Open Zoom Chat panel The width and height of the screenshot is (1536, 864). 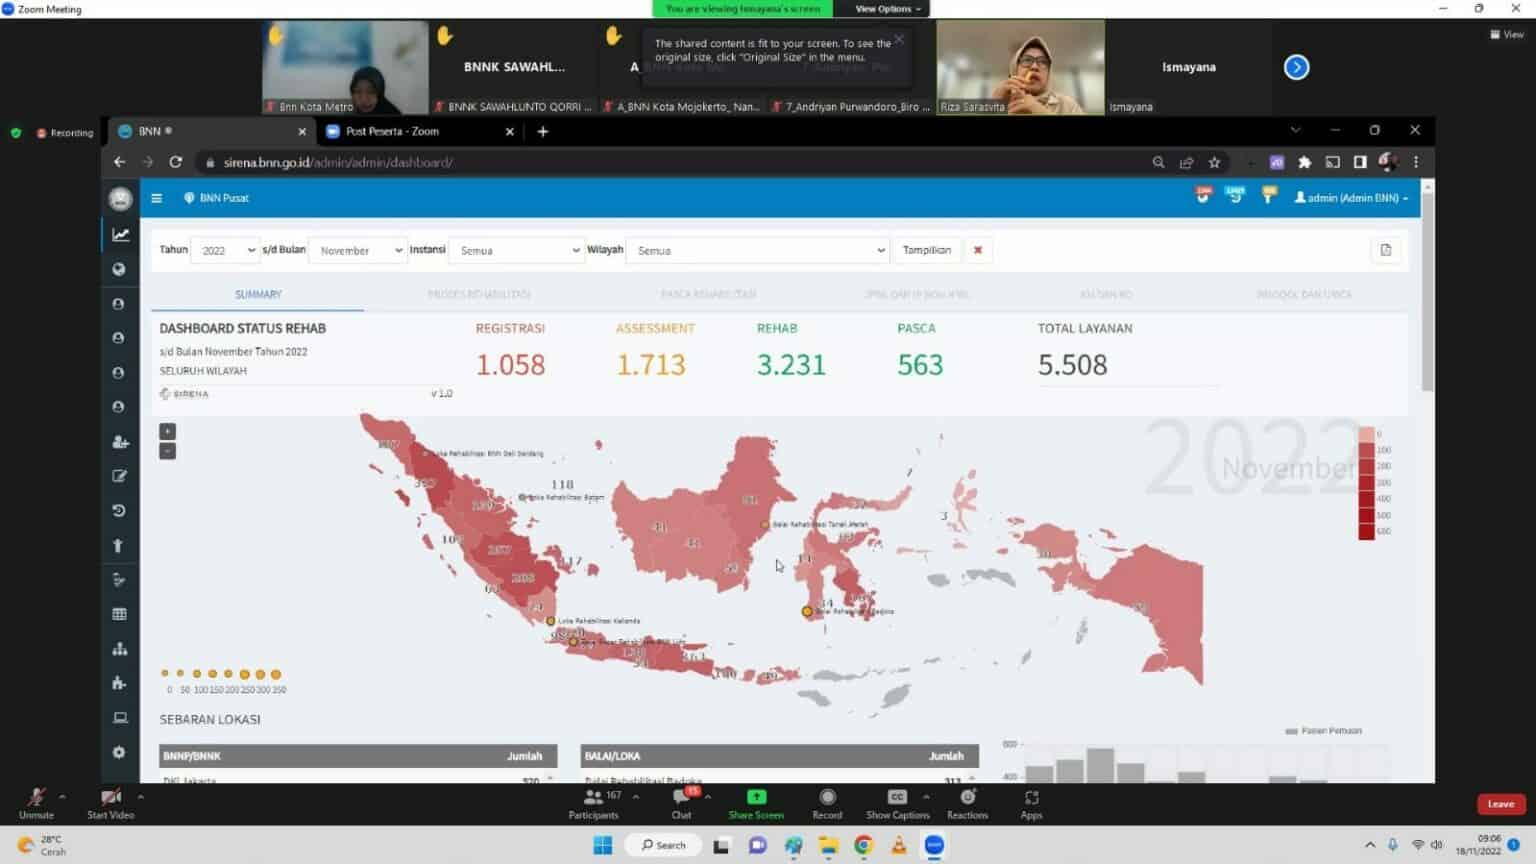(x=682, y=803)
